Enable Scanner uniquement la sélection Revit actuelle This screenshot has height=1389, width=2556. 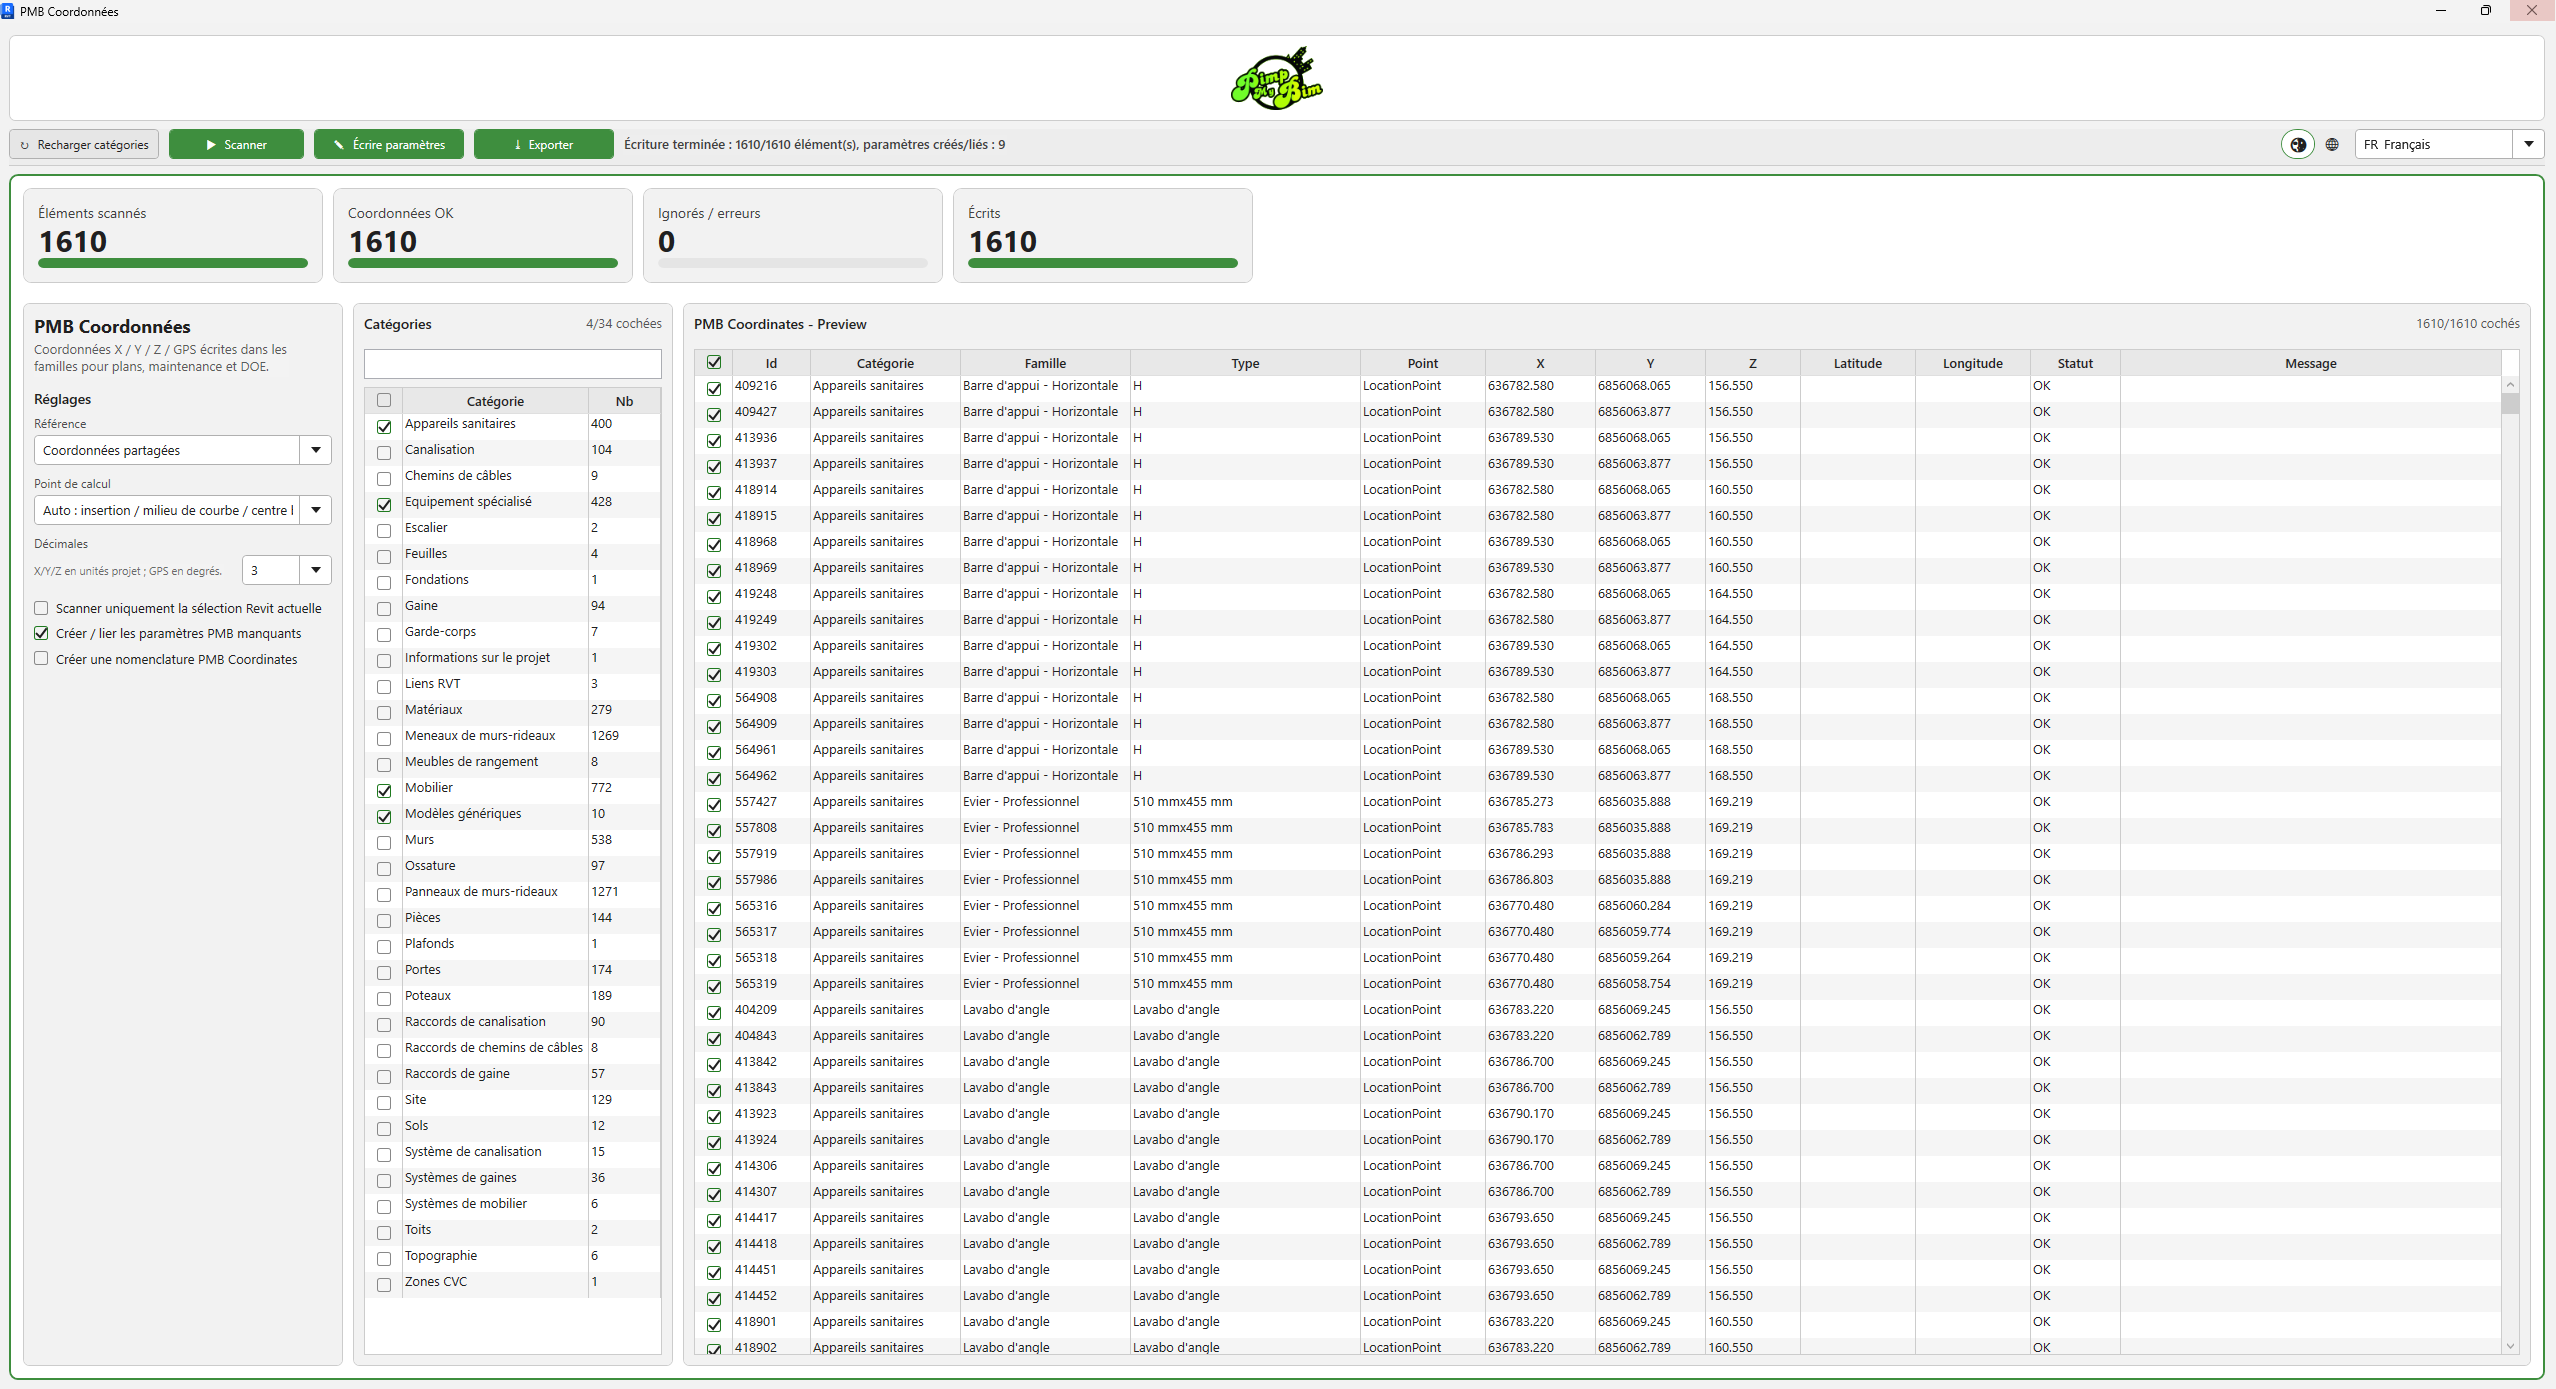[41, 608]
